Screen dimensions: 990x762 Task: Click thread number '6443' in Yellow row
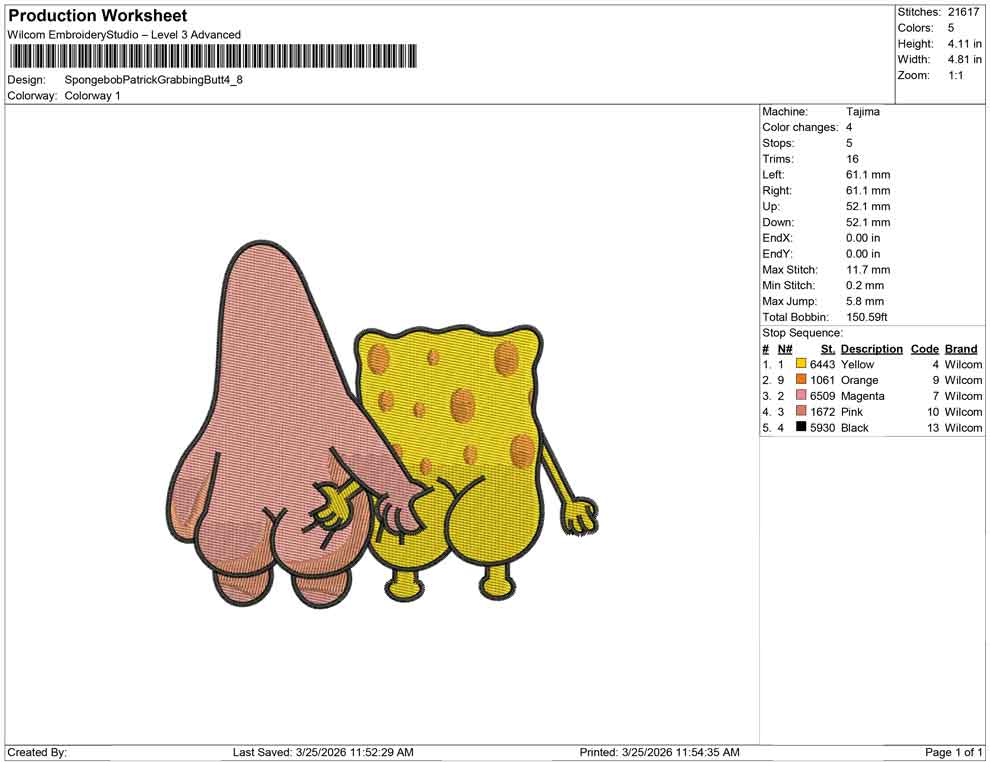tap(822, 364)
